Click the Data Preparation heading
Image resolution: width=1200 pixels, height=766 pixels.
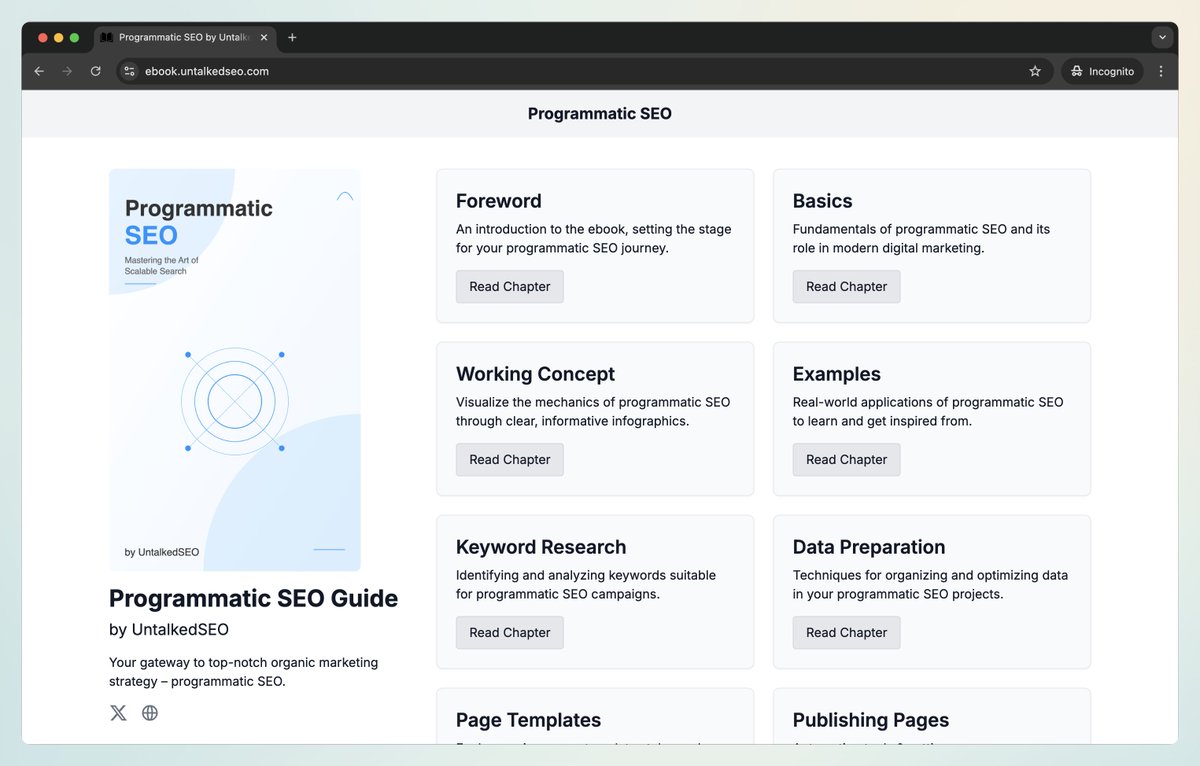coord(869,547)
